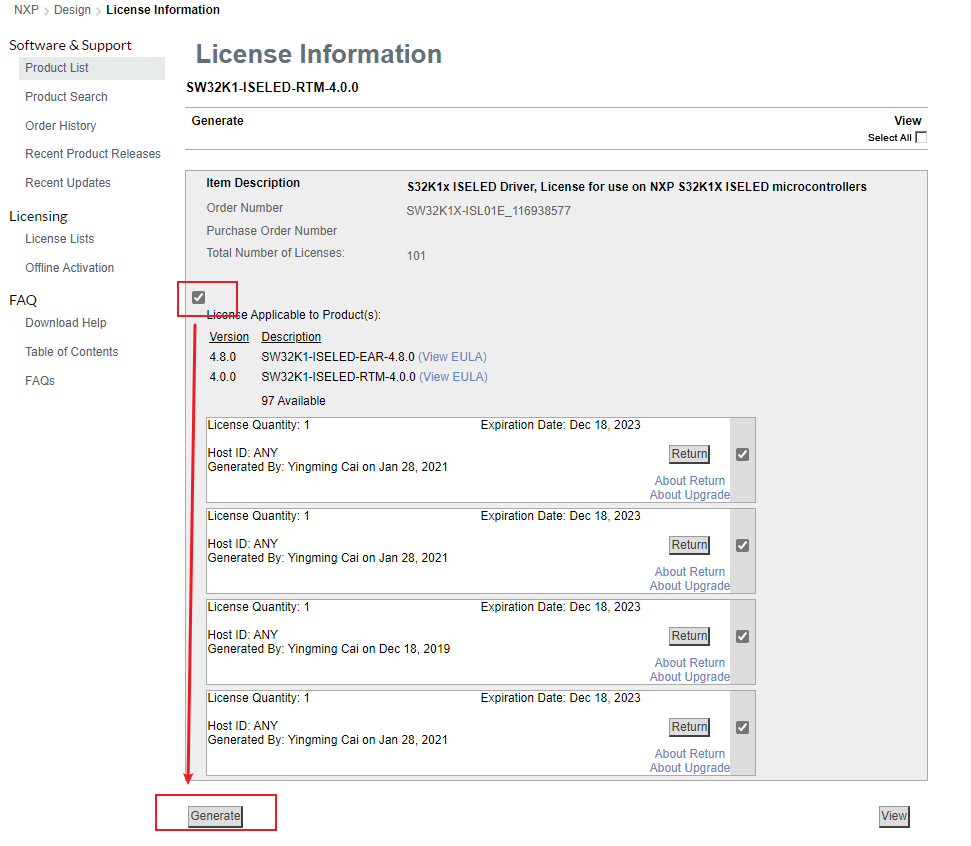Open About Return in first license entry
This screenshot has height=846, width=971.
[690, 481]
